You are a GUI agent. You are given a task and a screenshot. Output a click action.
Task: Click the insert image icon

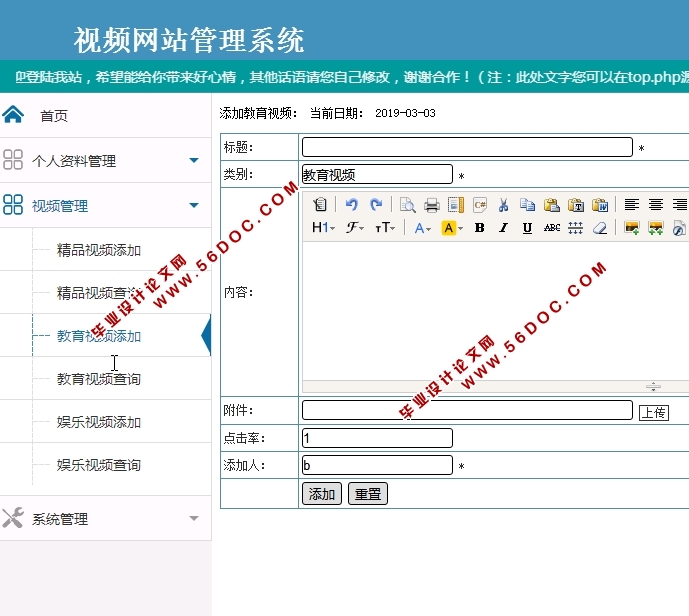coord(632,228)
